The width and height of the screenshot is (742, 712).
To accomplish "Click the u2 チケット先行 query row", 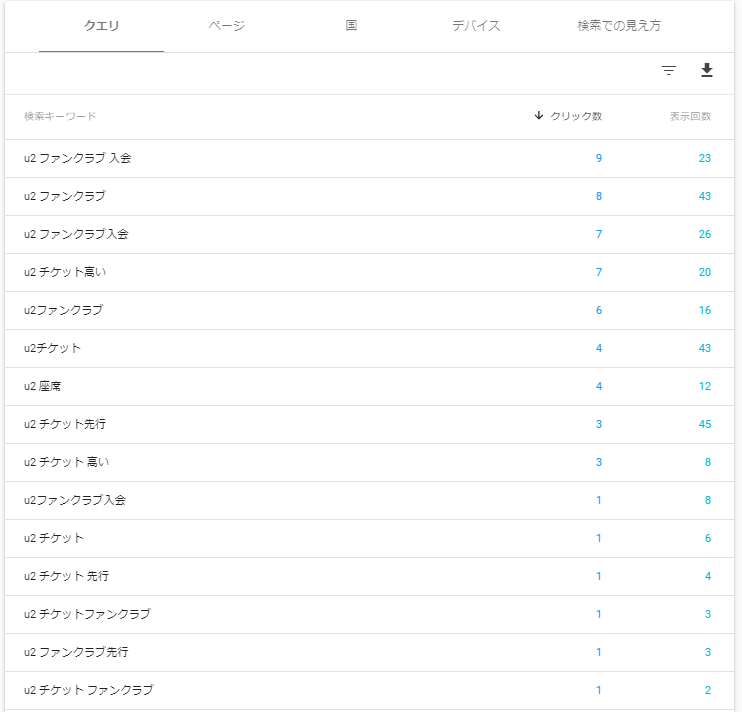I will point(369,424).
